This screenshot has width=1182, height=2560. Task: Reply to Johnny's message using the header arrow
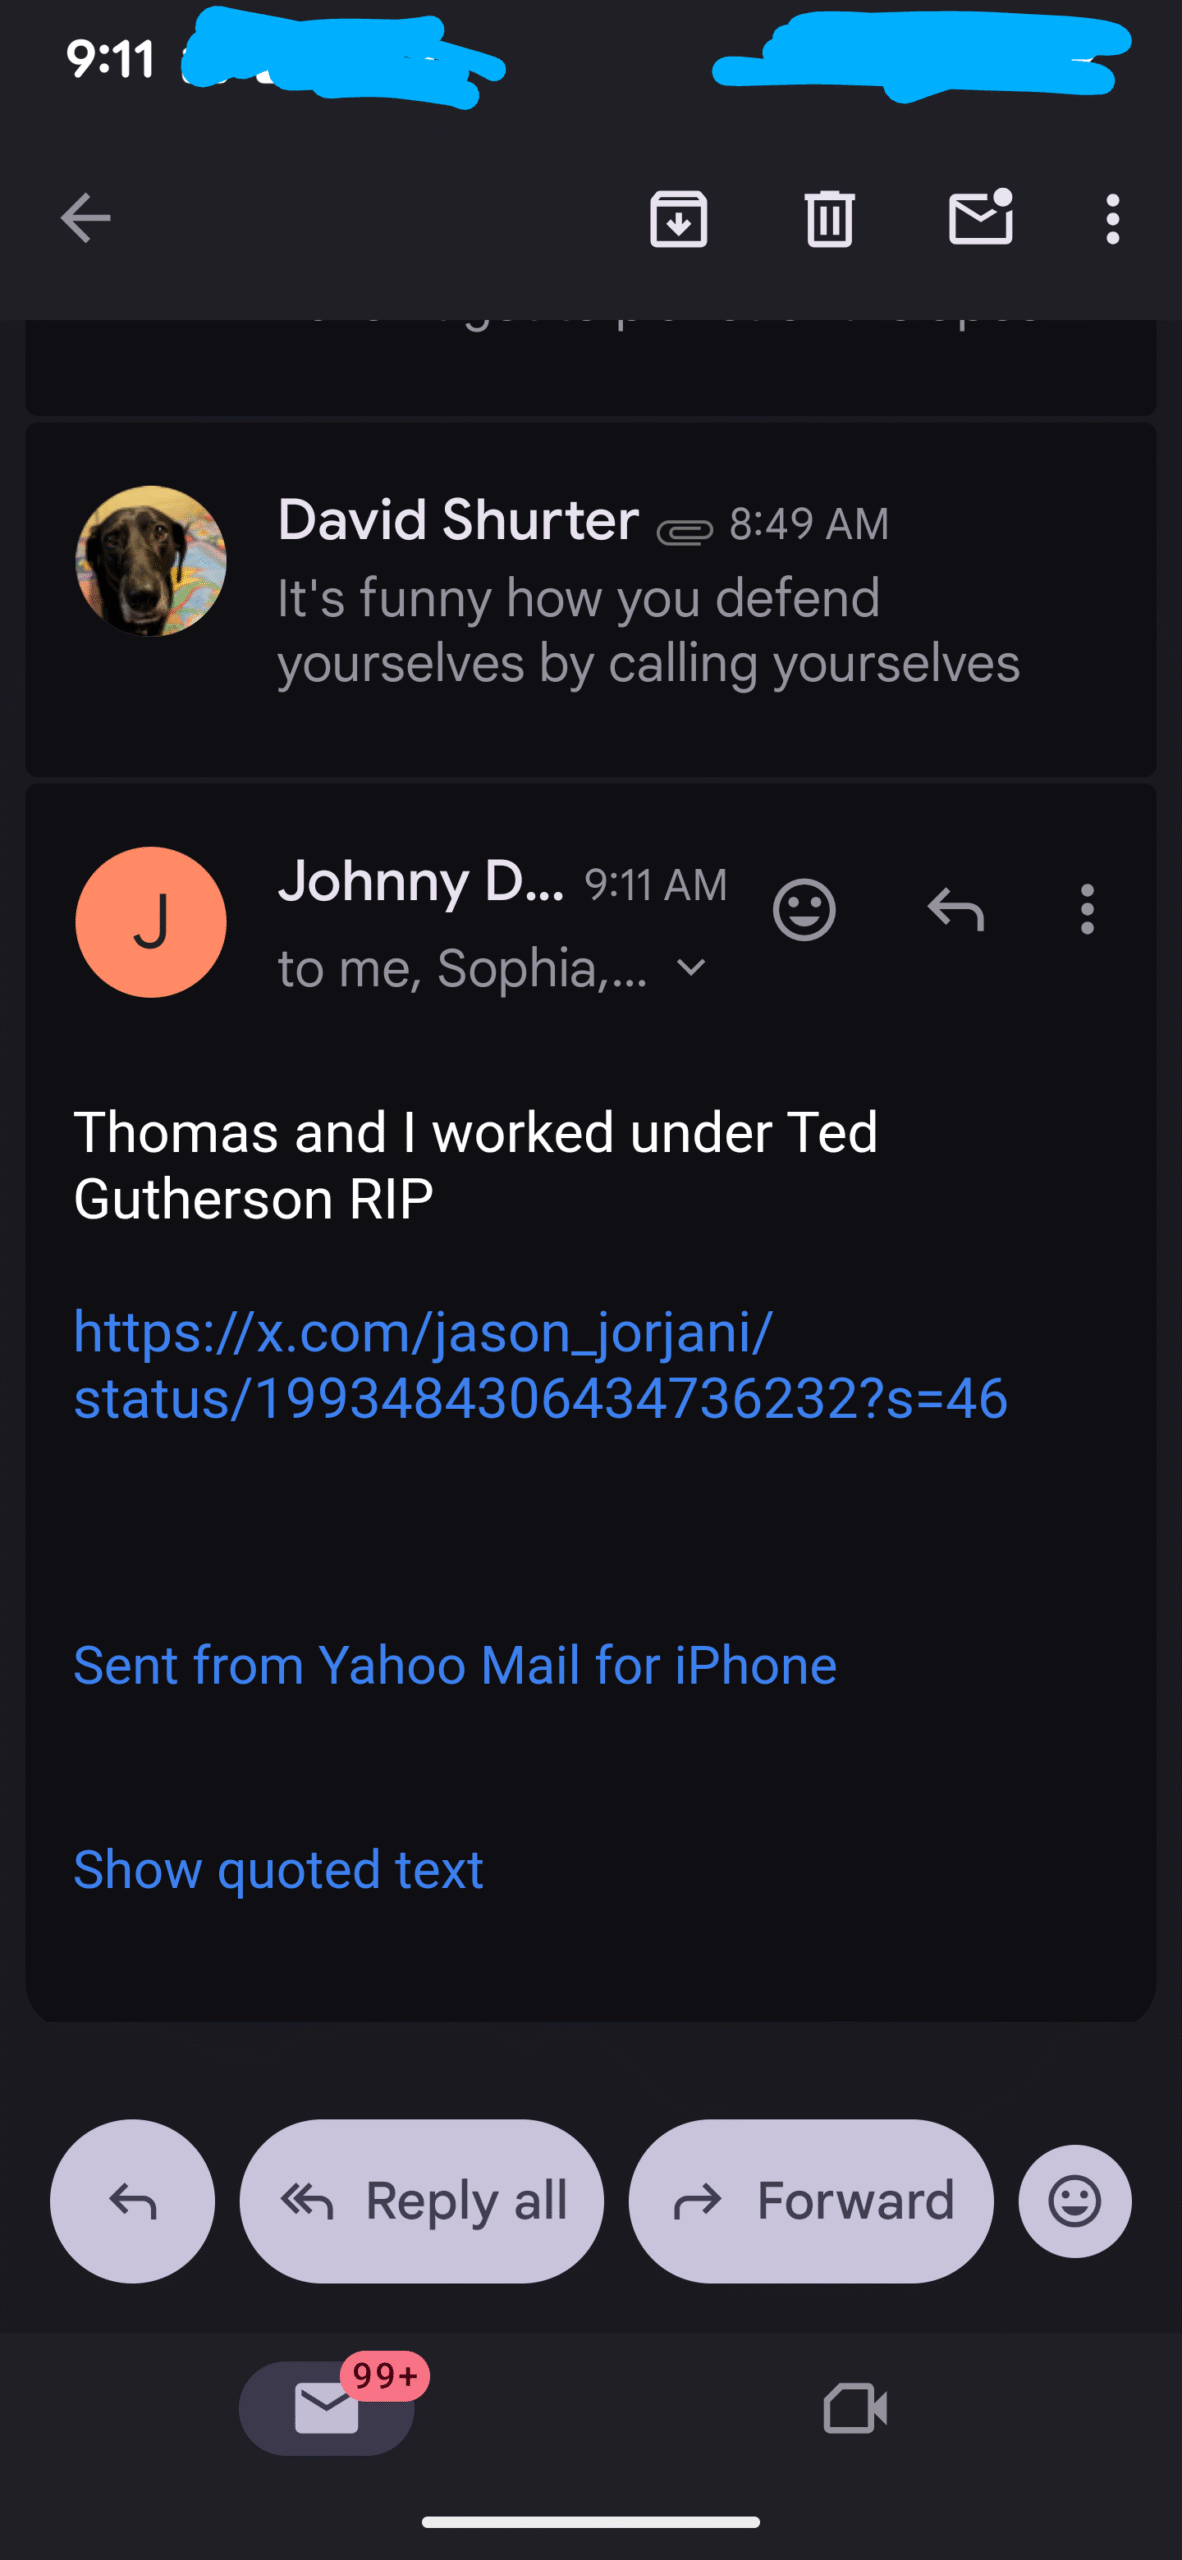pos(956,910)
